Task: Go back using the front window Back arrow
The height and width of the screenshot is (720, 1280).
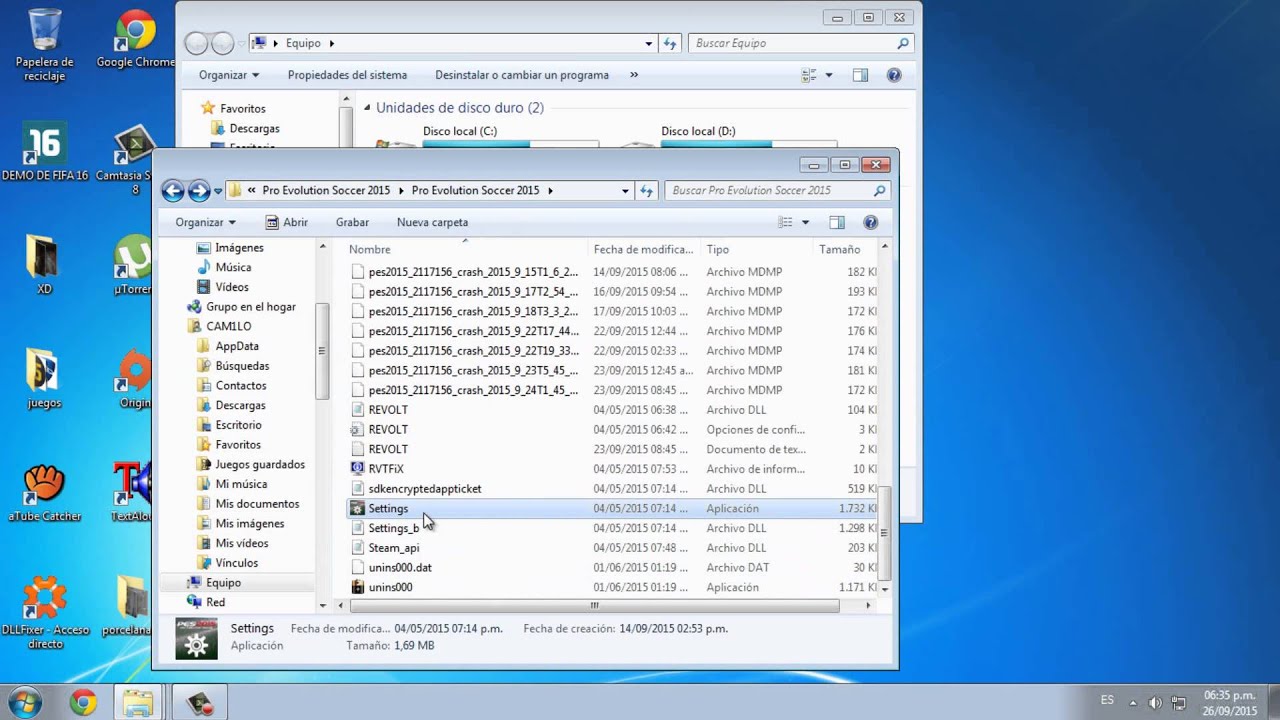Action: click(x=173, y=190)
